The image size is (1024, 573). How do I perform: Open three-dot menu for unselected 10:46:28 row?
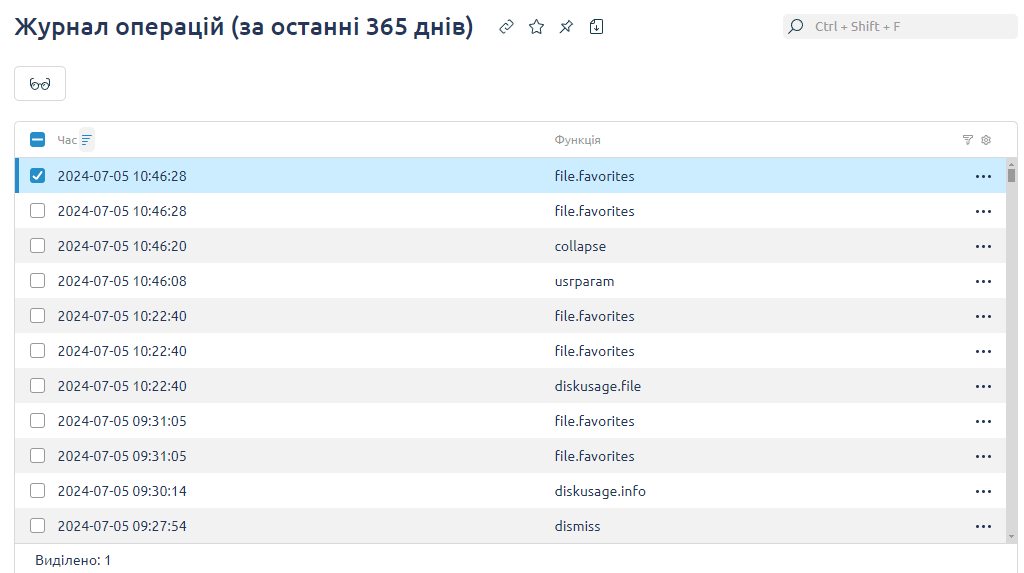point(984,212)
